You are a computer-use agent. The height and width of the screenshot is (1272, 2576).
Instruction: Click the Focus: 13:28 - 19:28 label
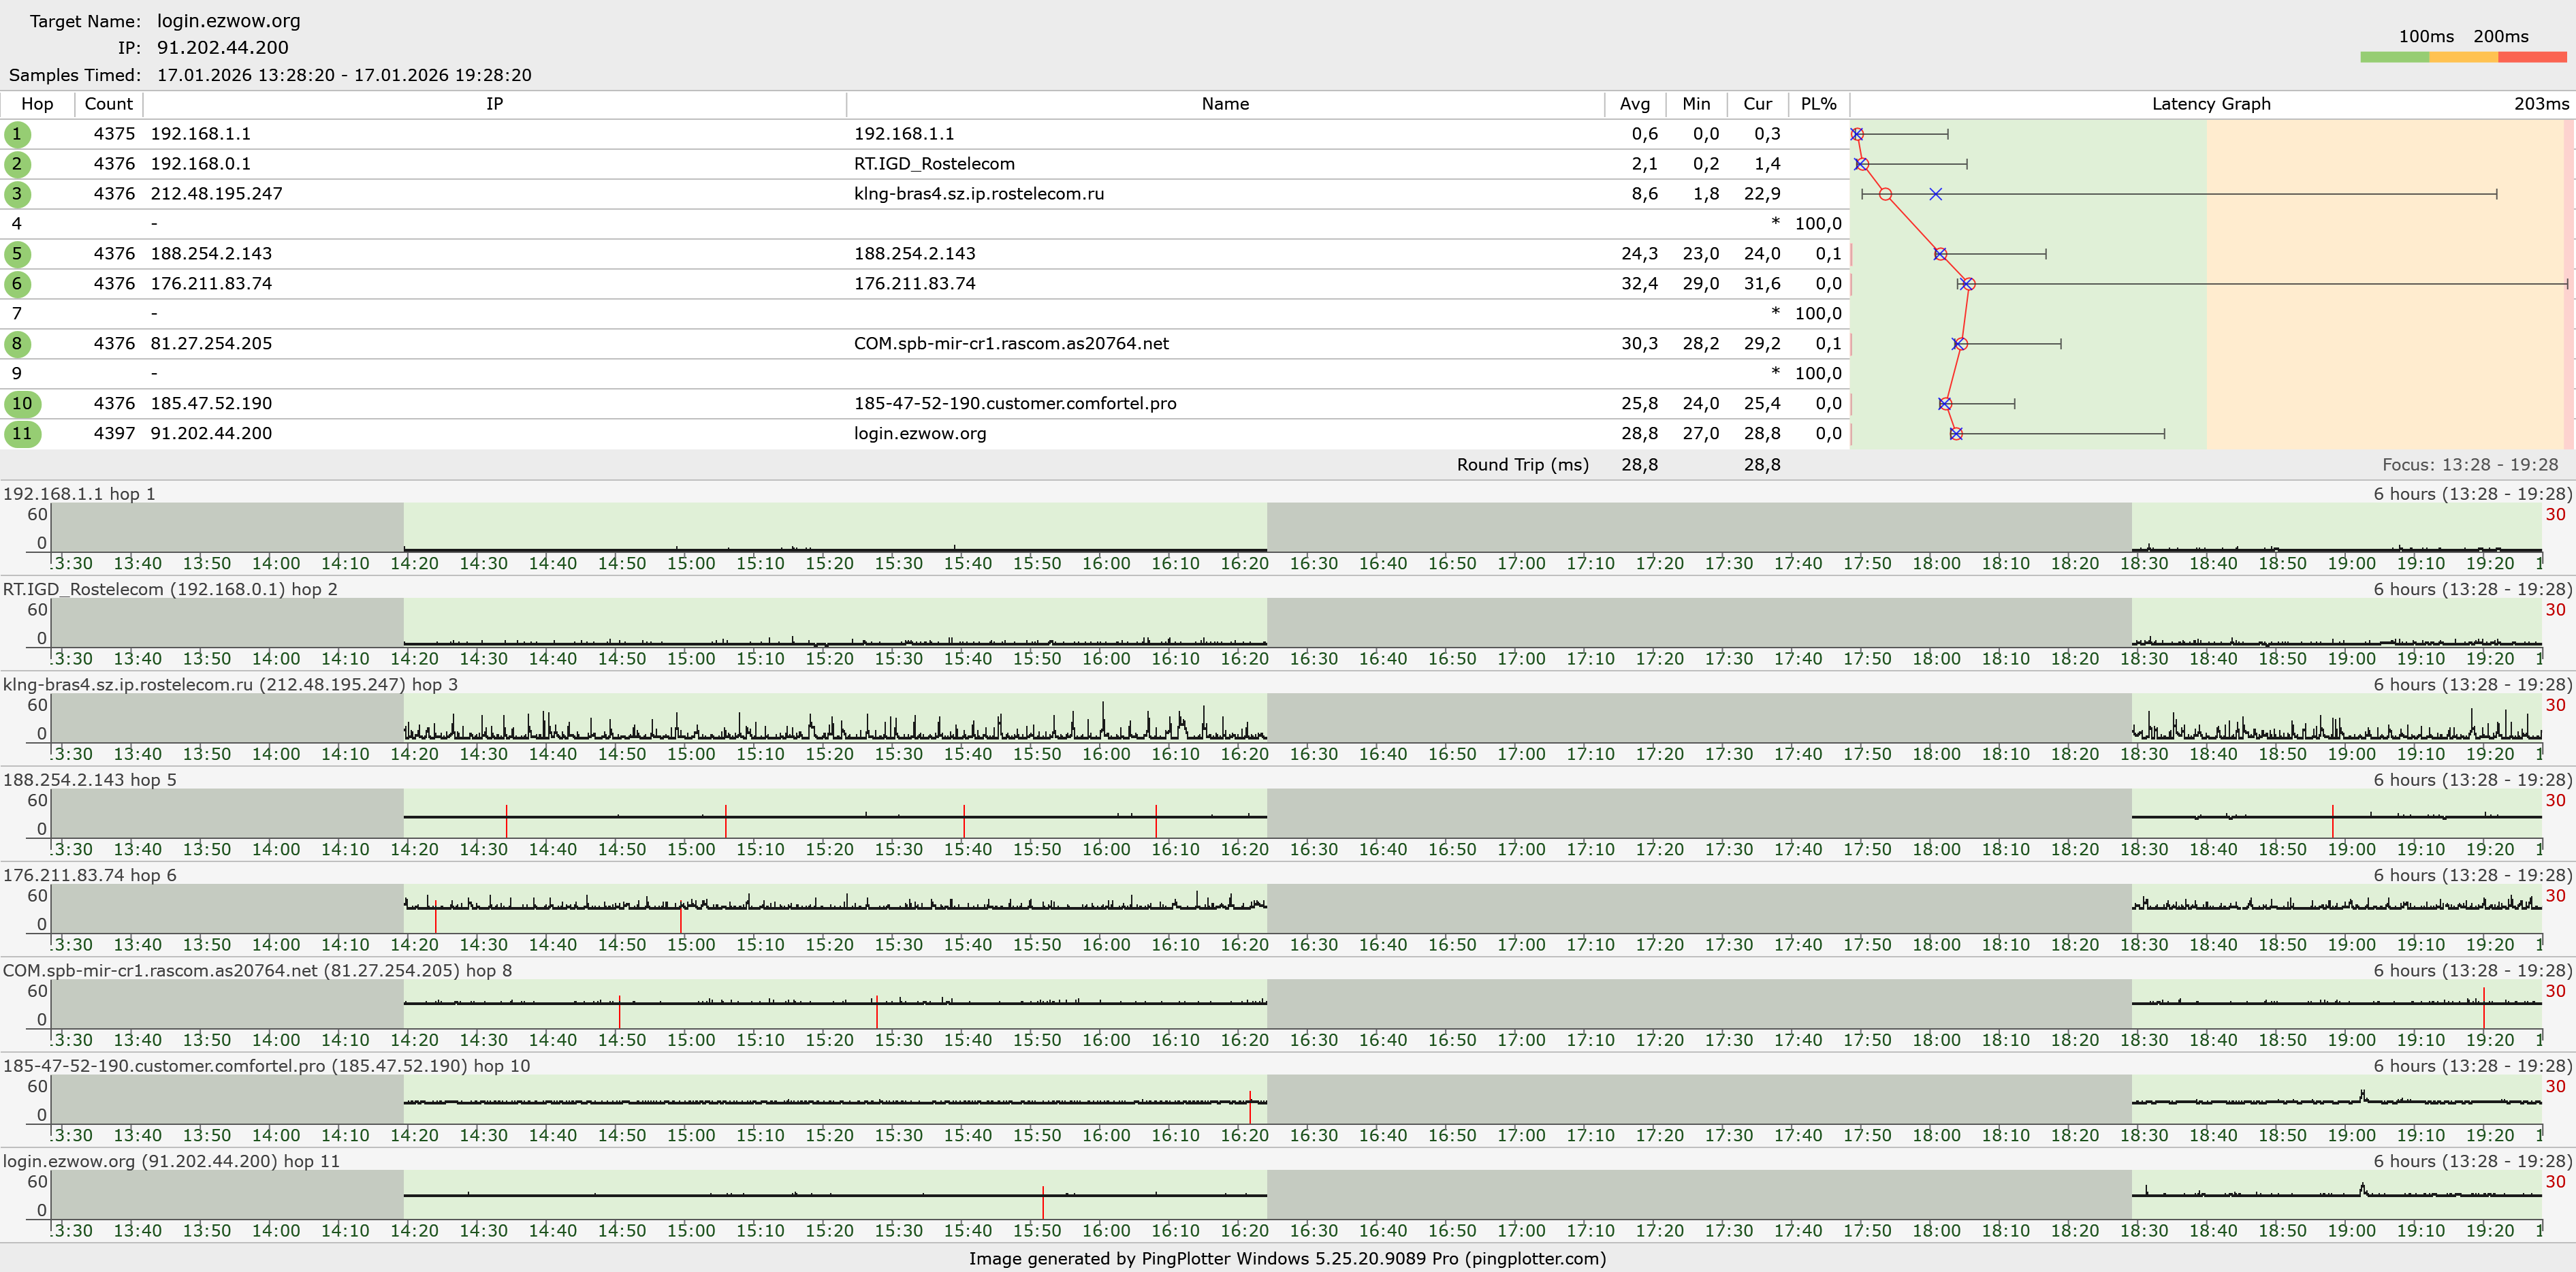(2469, 465)
